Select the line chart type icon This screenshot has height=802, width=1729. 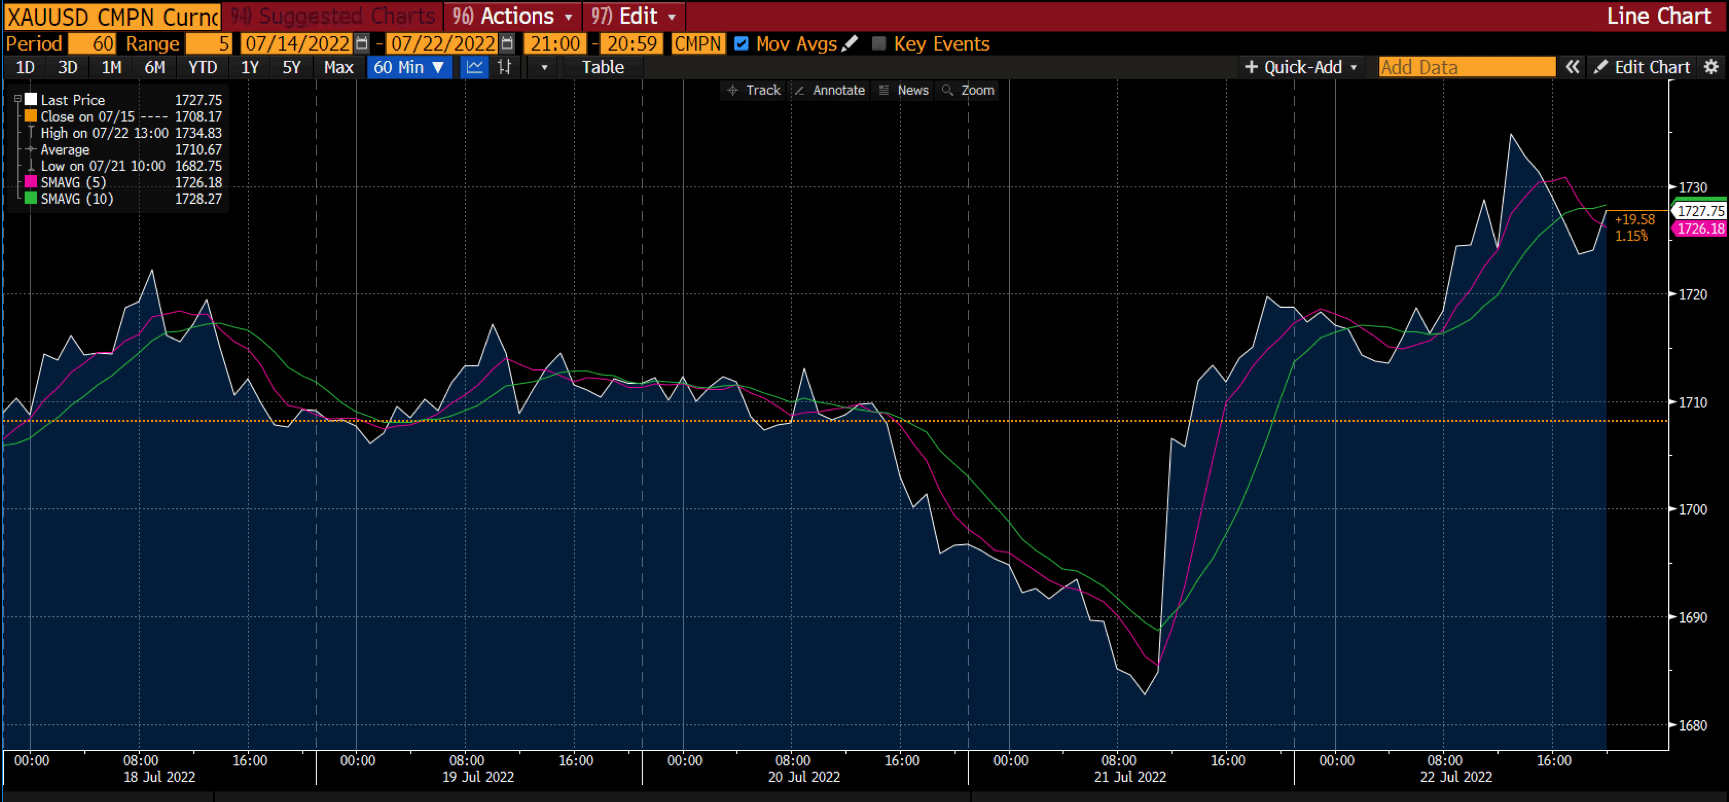475,67
